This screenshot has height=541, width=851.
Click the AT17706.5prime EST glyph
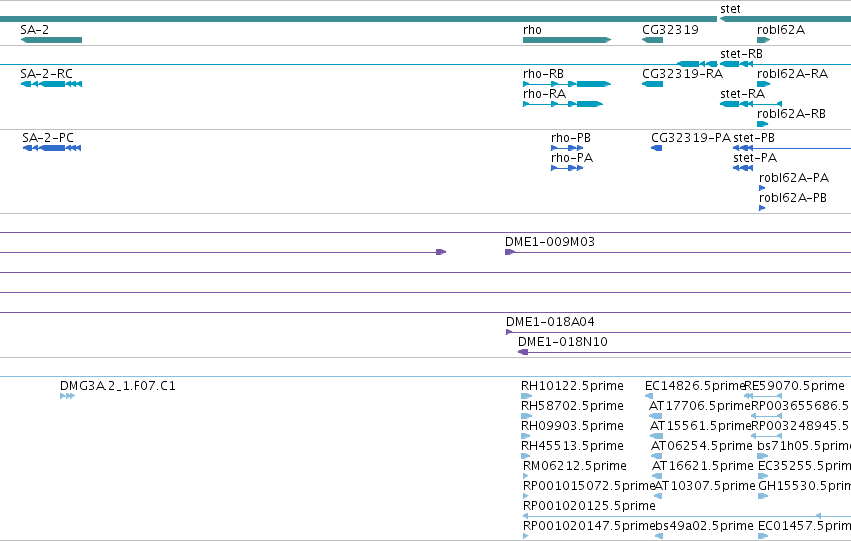(656, 416)
